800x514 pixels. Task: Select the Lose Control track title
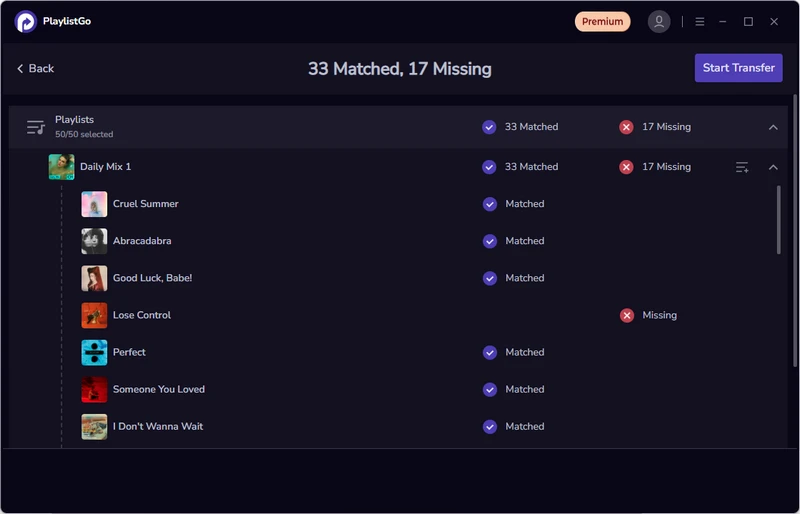pyautogui.click(x=141, y=315)
